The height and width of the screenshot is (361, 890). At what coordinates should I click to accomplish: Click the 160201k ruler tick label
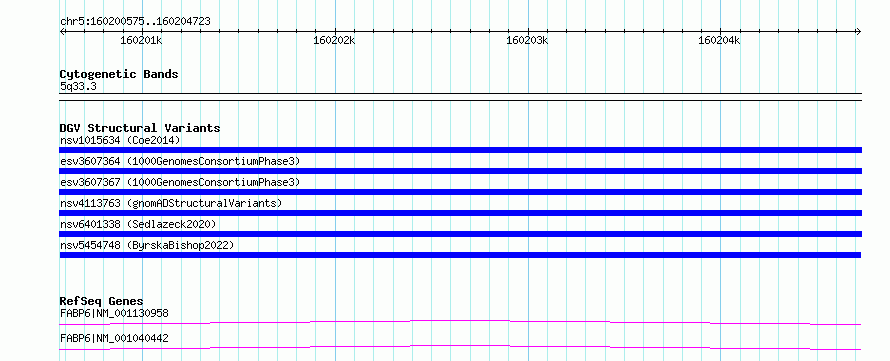141,40
